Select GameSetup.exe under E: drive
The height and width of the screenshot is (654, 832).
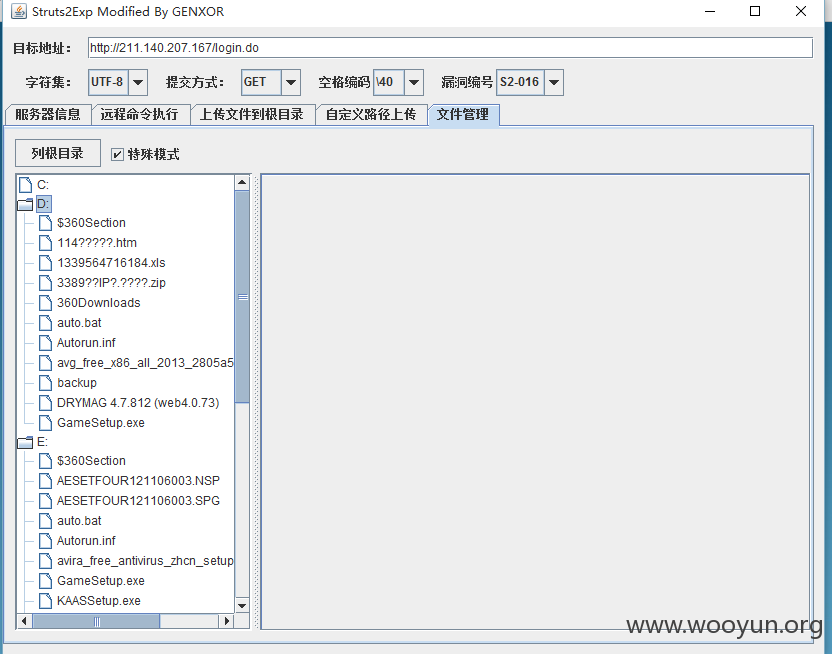pyautogui.click(x=101, y=581)
